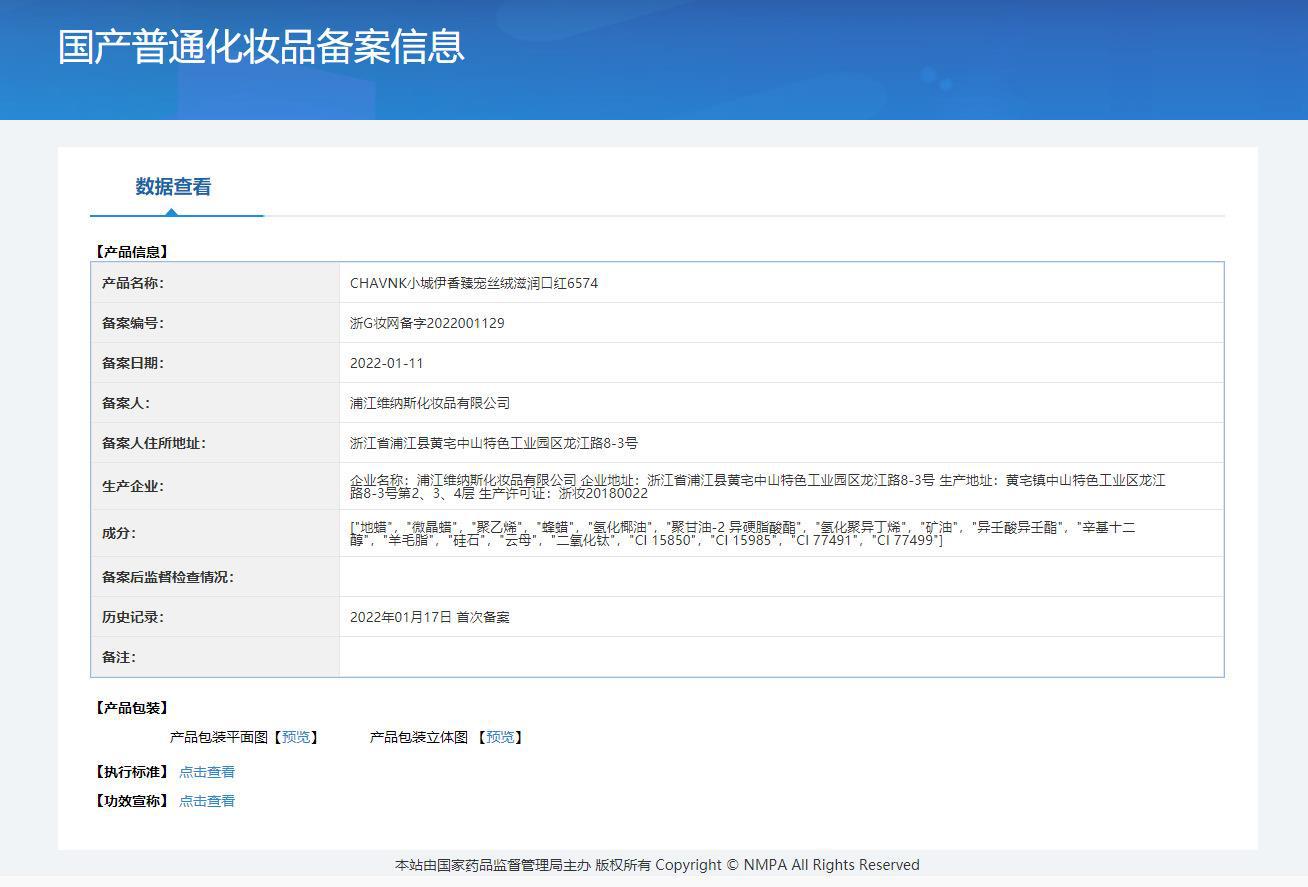Click the 历史记录 label cell

point(215,617)
